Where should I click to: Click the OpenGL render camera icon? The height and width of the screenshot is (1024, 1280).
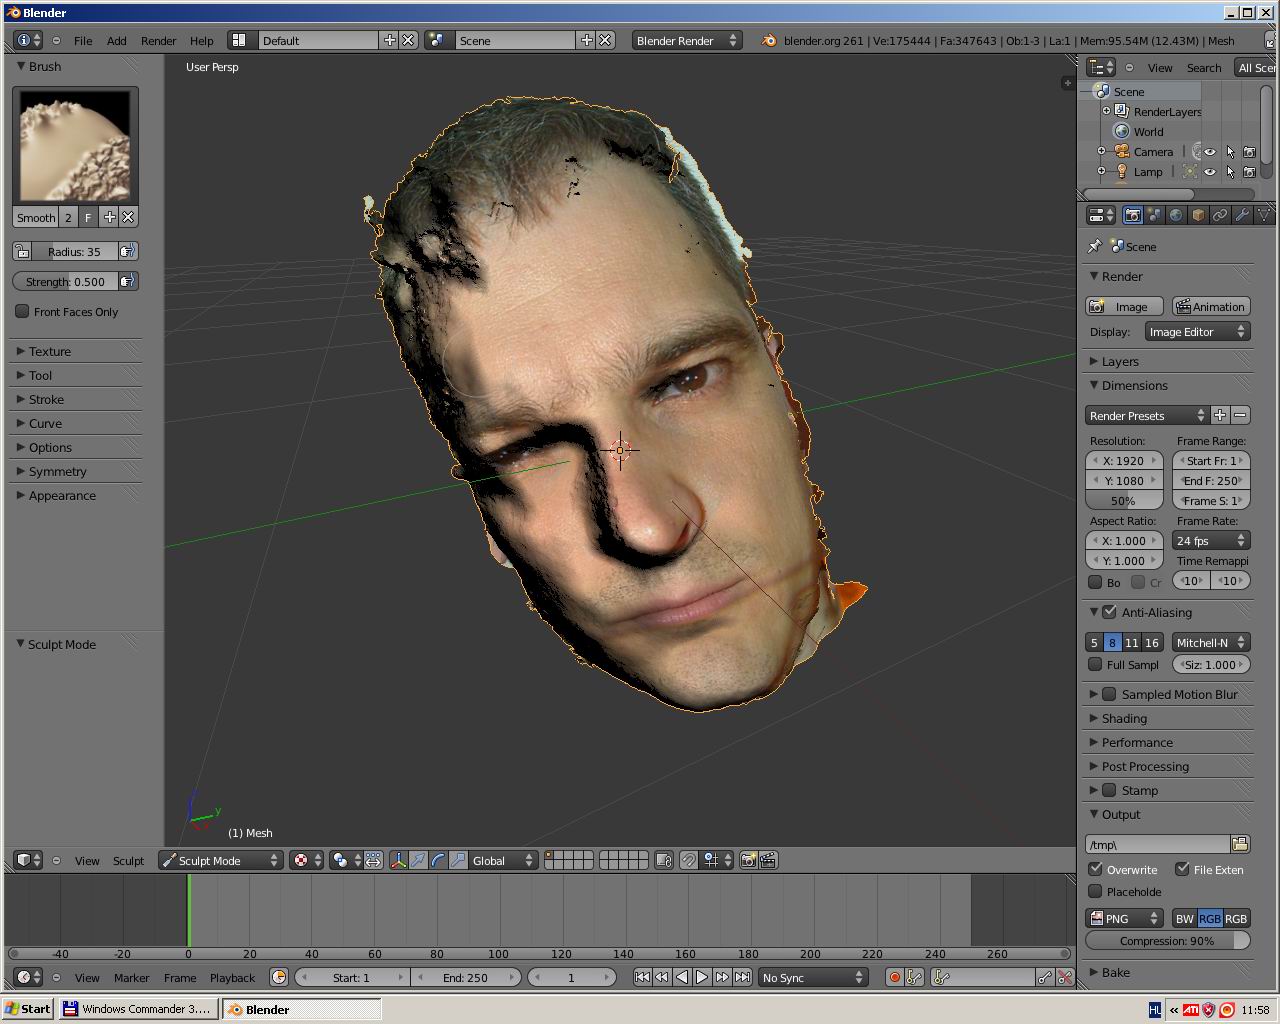(748, 860)
